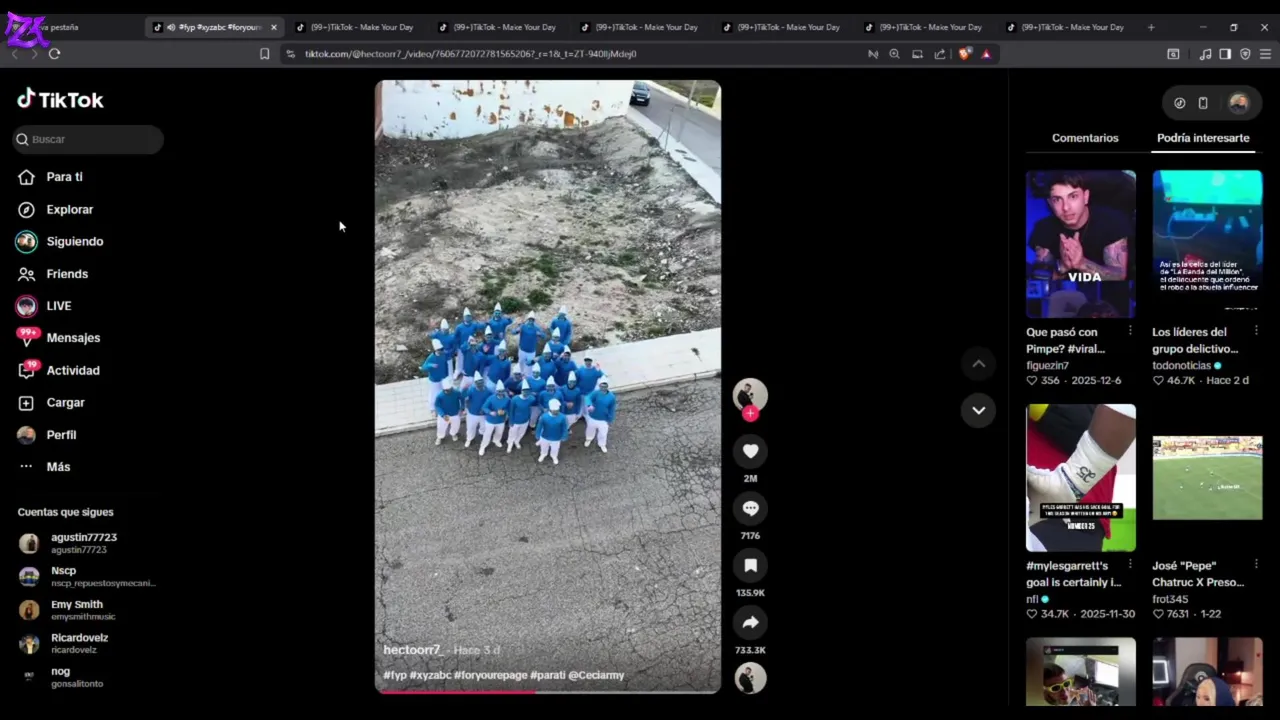The width and height of the screenshot is (1280, 720).
Task: Like the video with heart icon
Action: 750,451
